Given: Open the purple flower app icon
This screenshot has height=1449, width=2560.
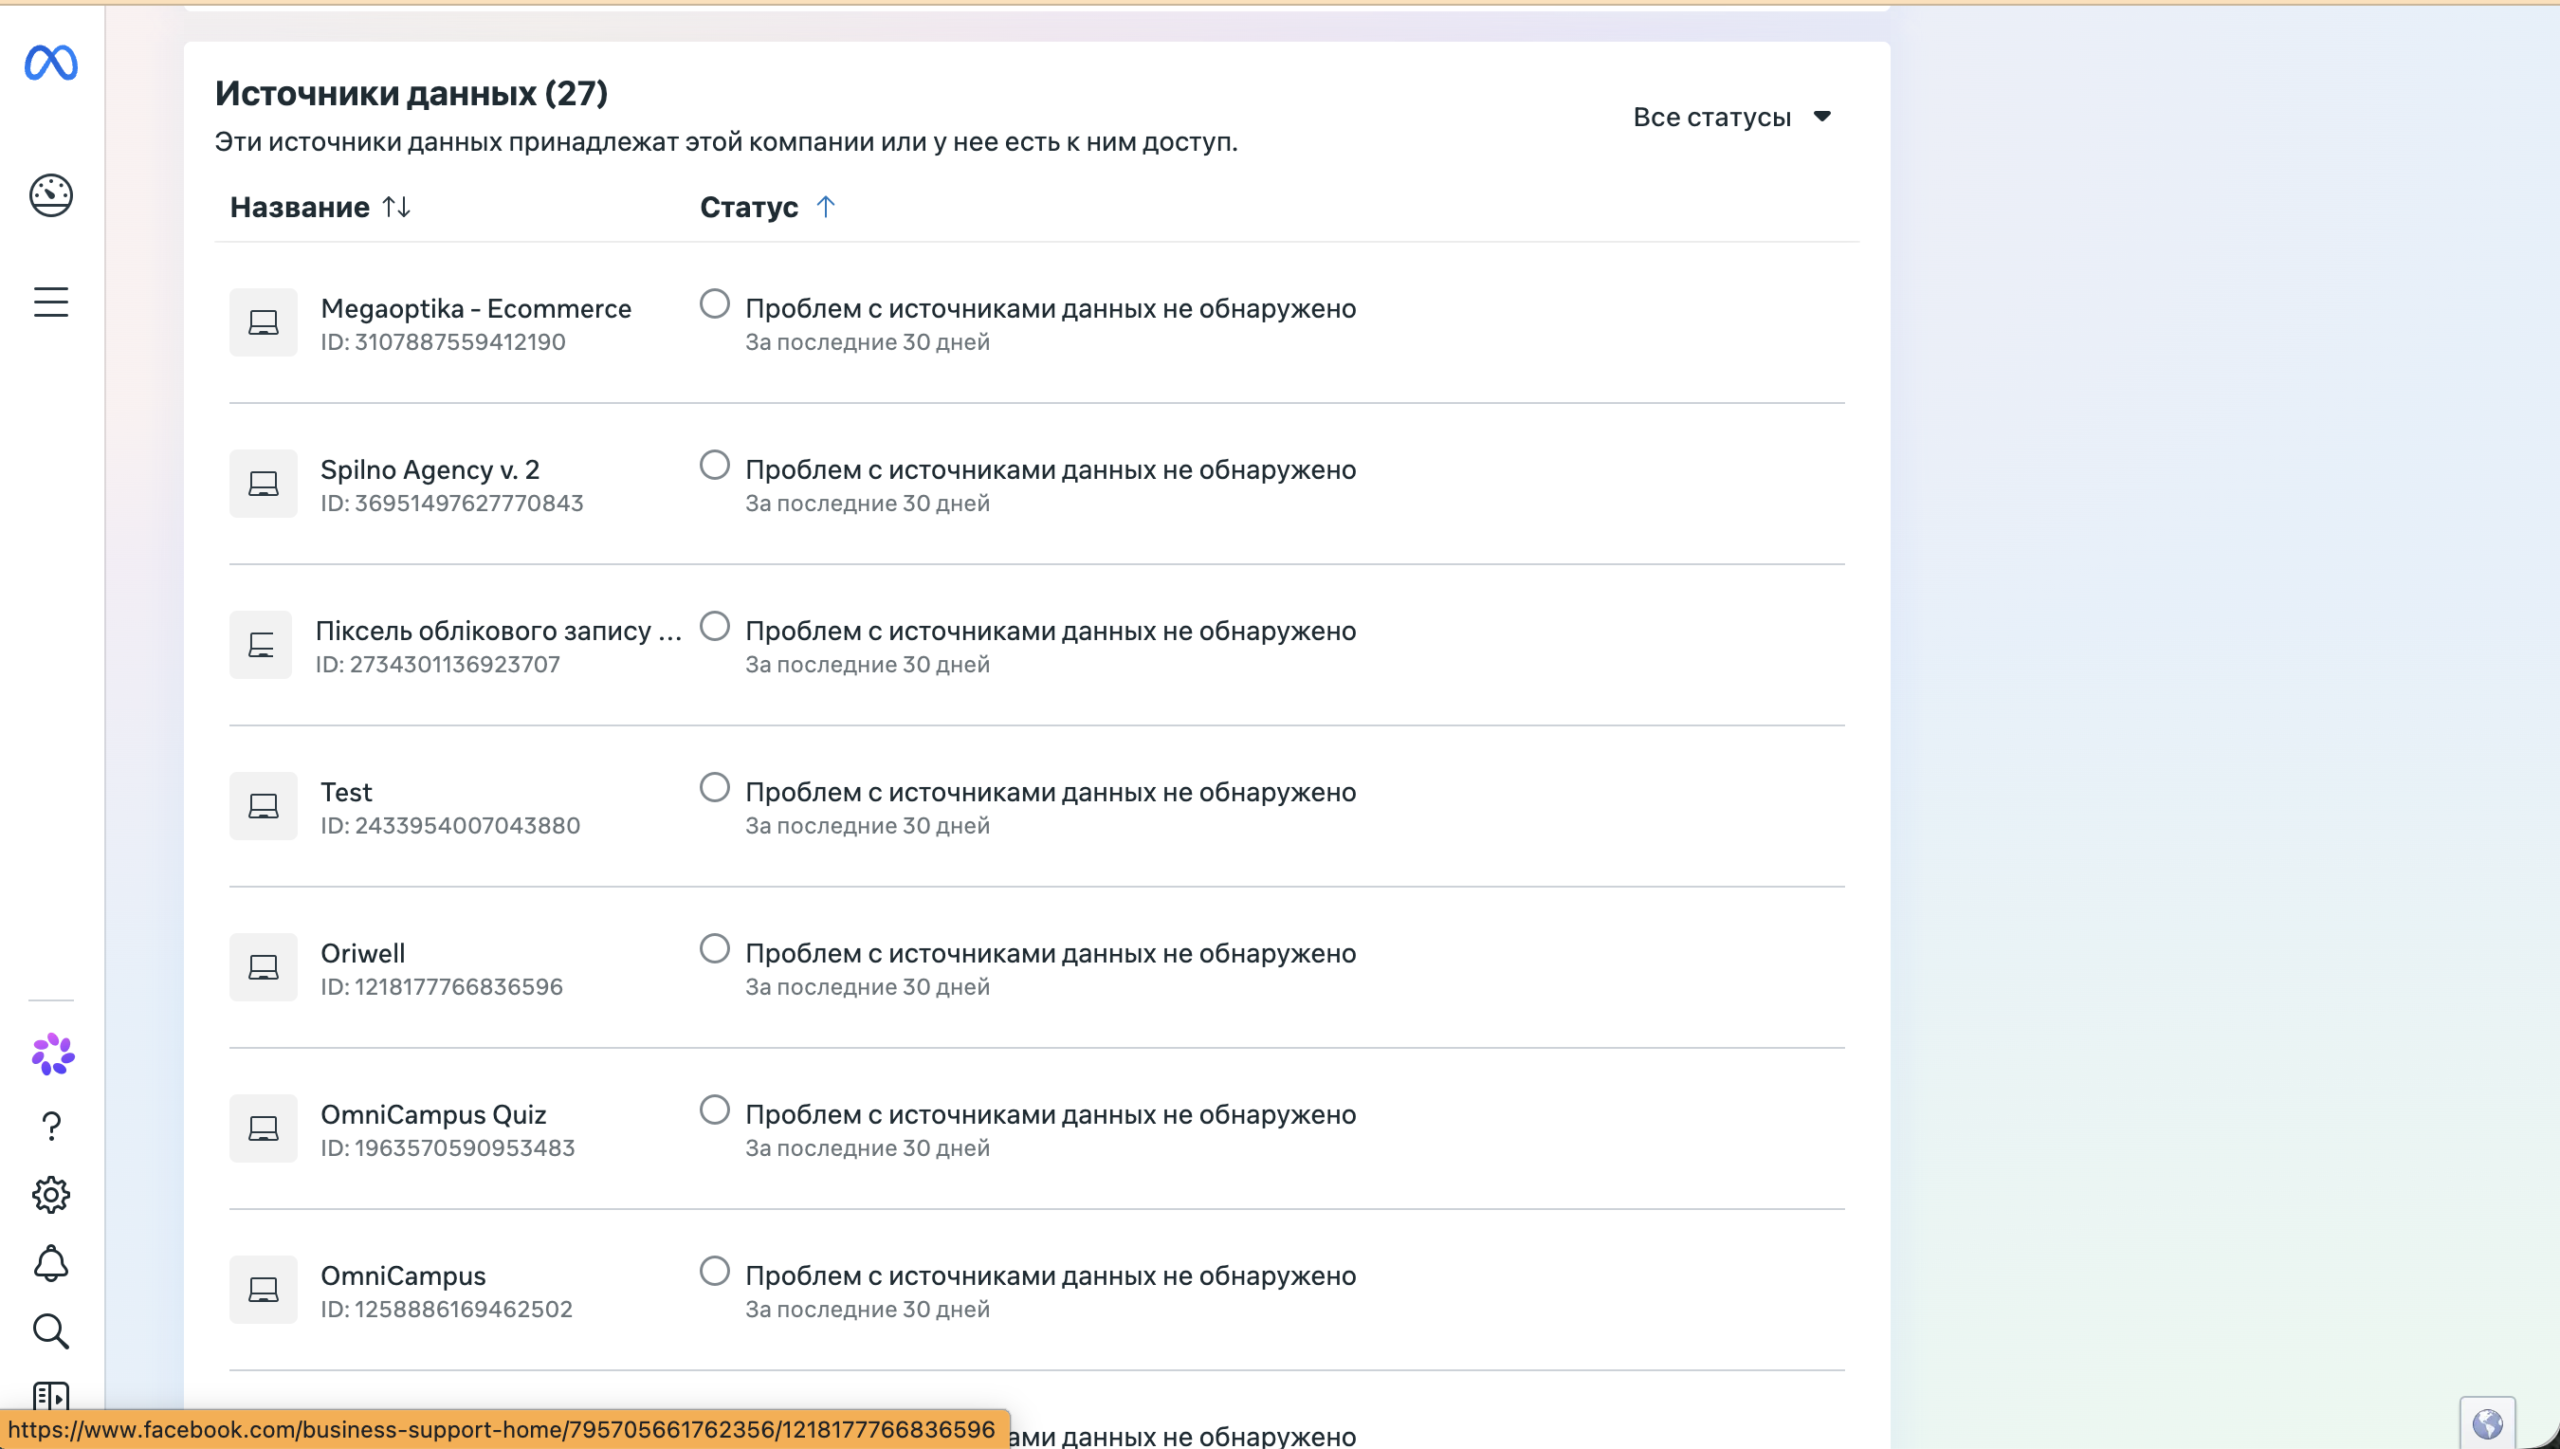Looking at the screenshot, I should tap(52, 1055).
